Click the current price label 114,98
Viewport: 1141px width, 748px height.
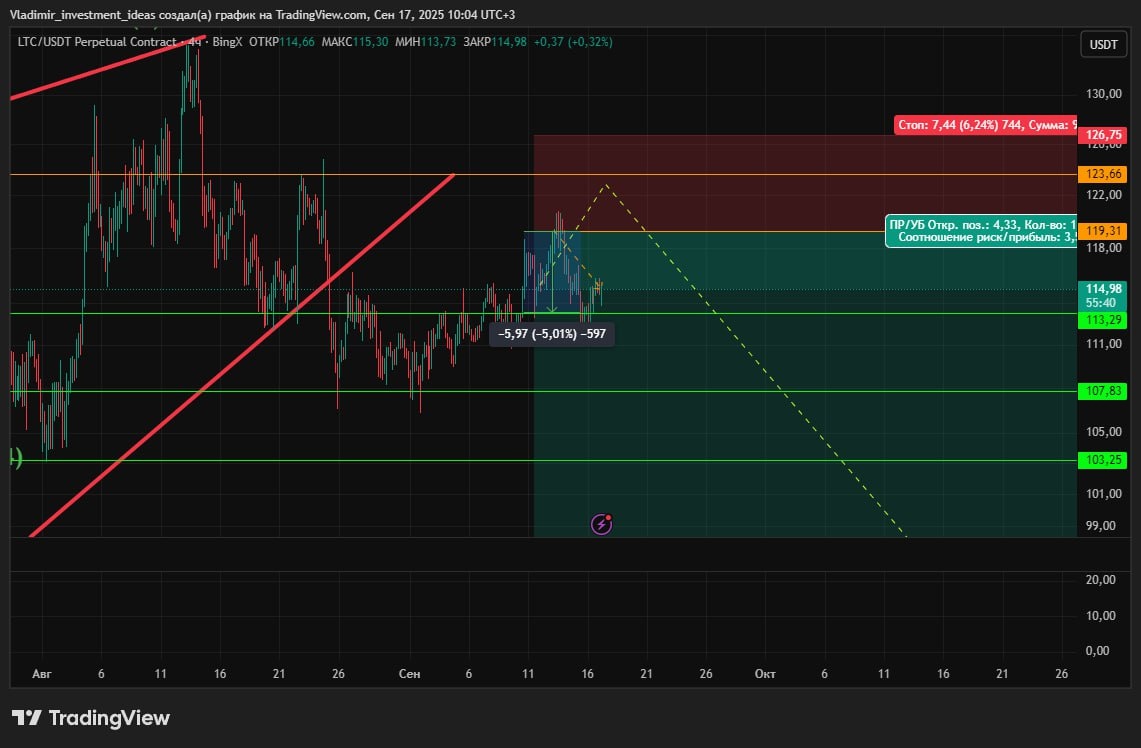pyautogui.click(x=1103, y=289)
